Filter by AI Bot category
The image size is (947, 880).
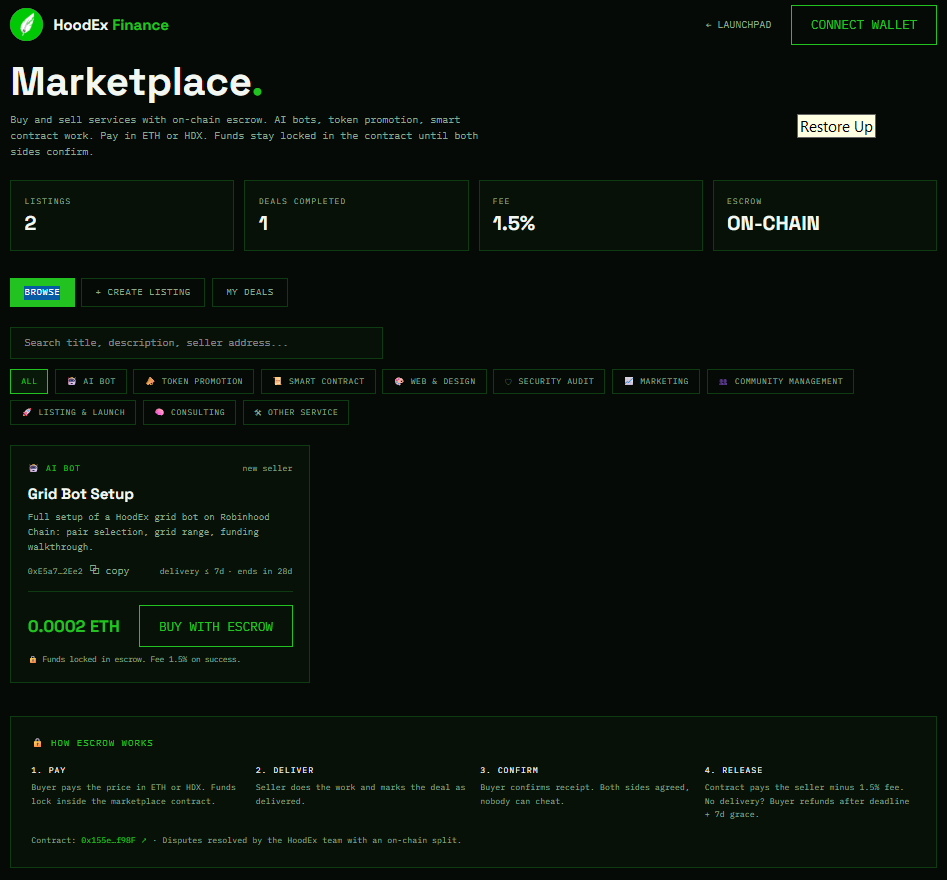click(91, 382)
